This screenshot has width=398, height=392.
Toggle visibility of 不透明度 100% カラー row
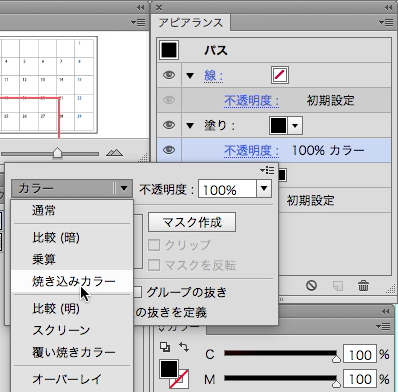tap(169, 150)
